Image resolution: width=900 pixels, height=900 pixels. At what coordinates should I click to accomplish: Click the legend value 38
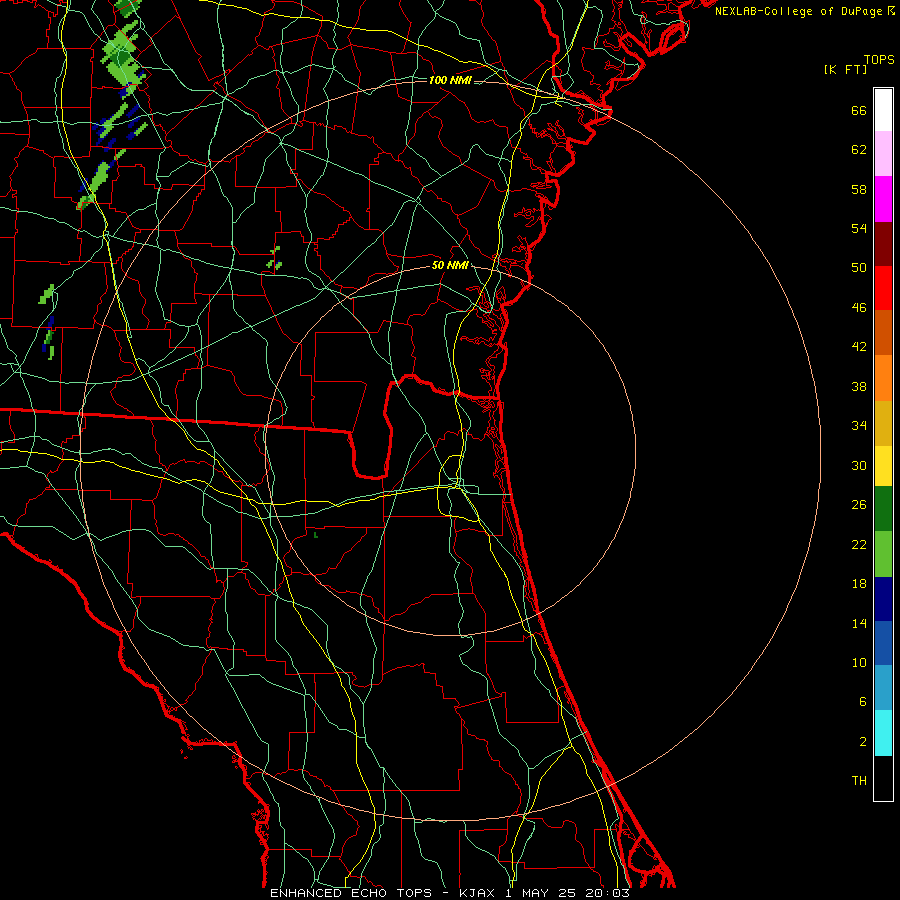pyautogui.click(x=859, y=387)
